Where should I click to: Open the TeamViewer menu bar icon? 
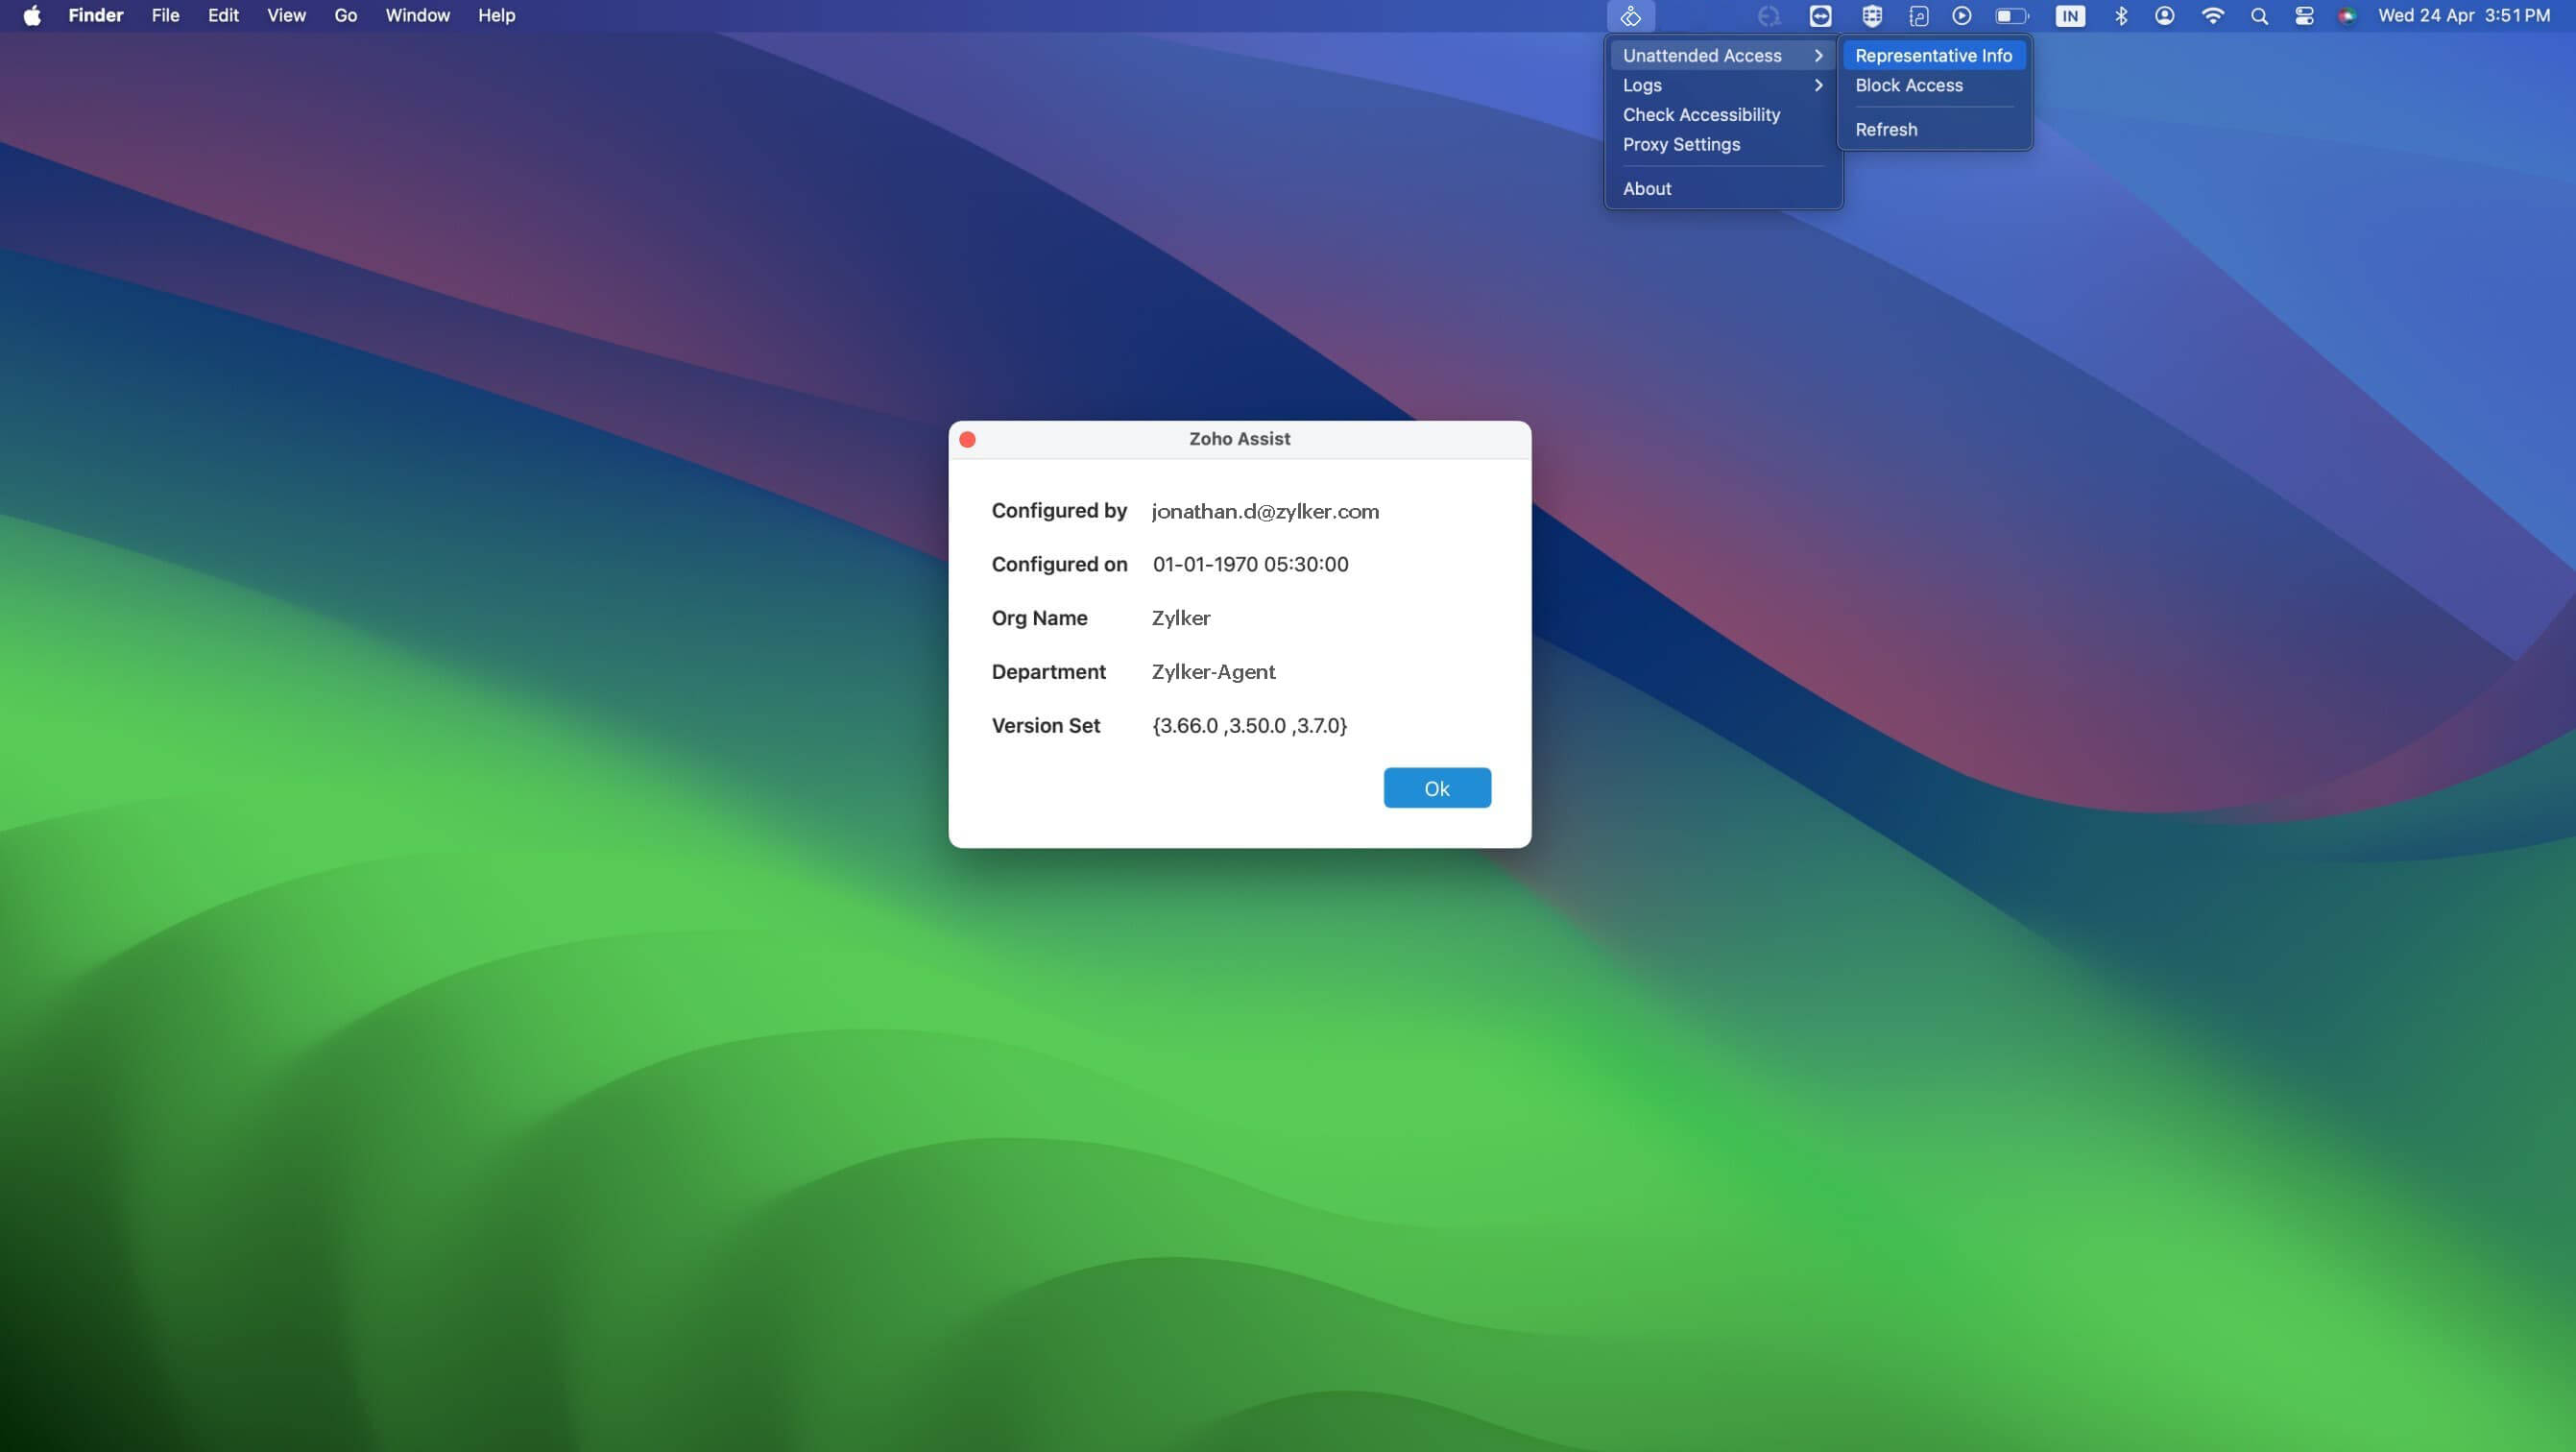(1820, 16)
